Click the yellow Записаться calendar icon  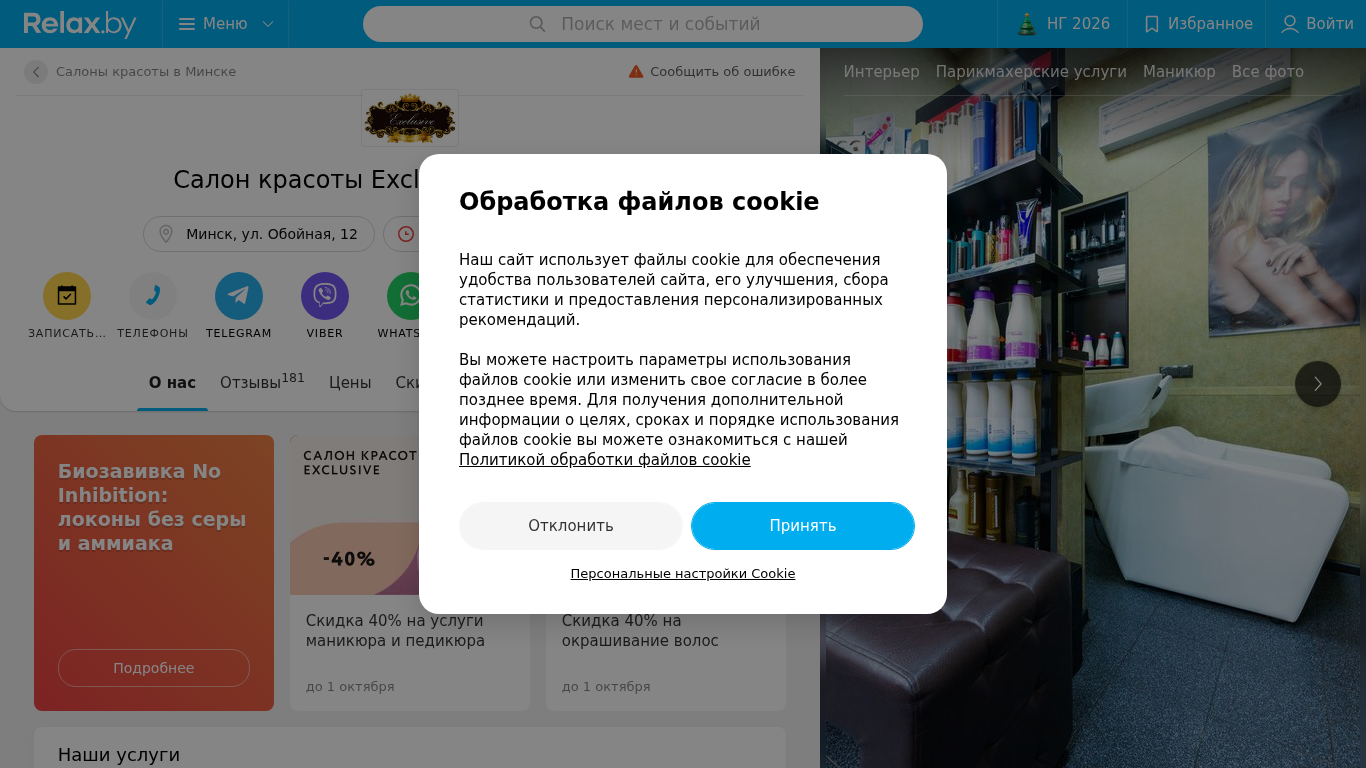click(x=67, y=296)
